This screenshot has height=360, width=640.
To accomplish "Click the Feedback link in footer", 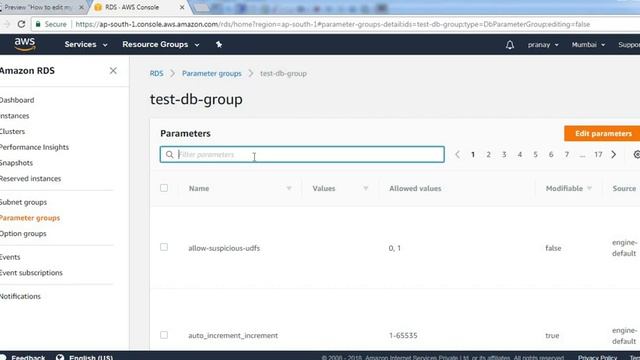I will pyautogui.click(x=28, y=357).
